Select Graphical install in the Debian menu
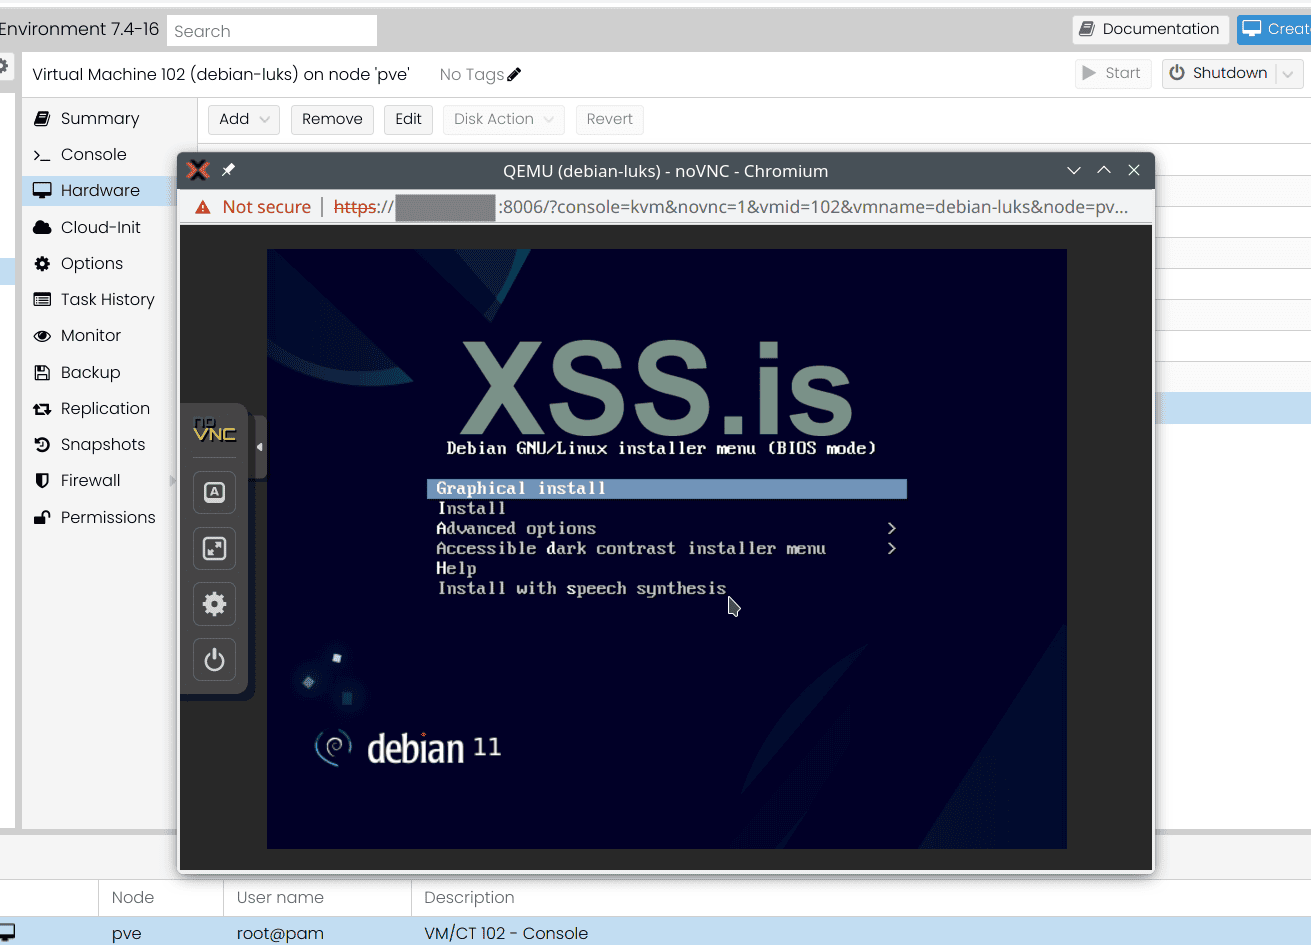The width and height of the screenshot is (1311, 945). [x=667, y=488]
